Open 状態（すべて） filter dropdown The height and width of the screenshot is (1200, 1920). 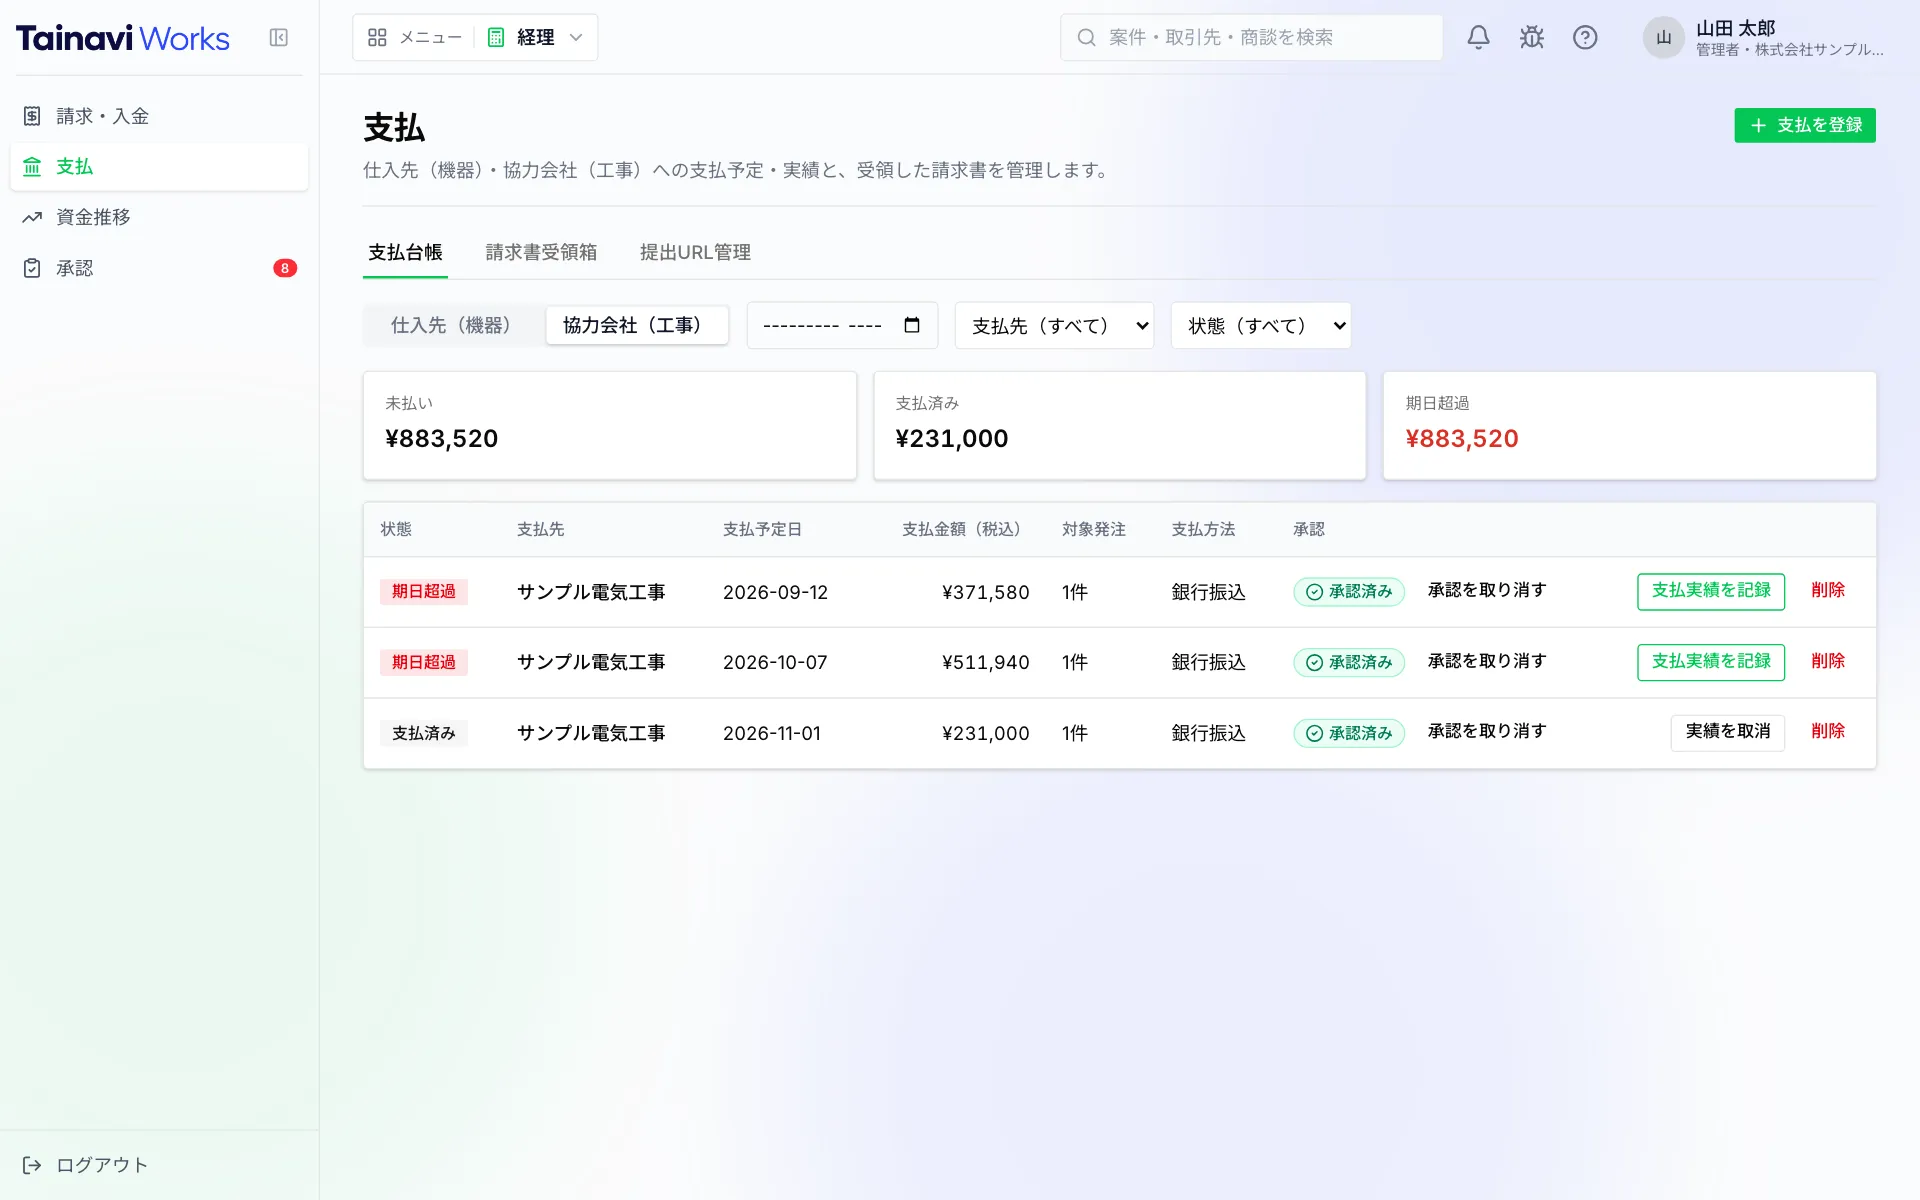click(x=1261, y=325)
